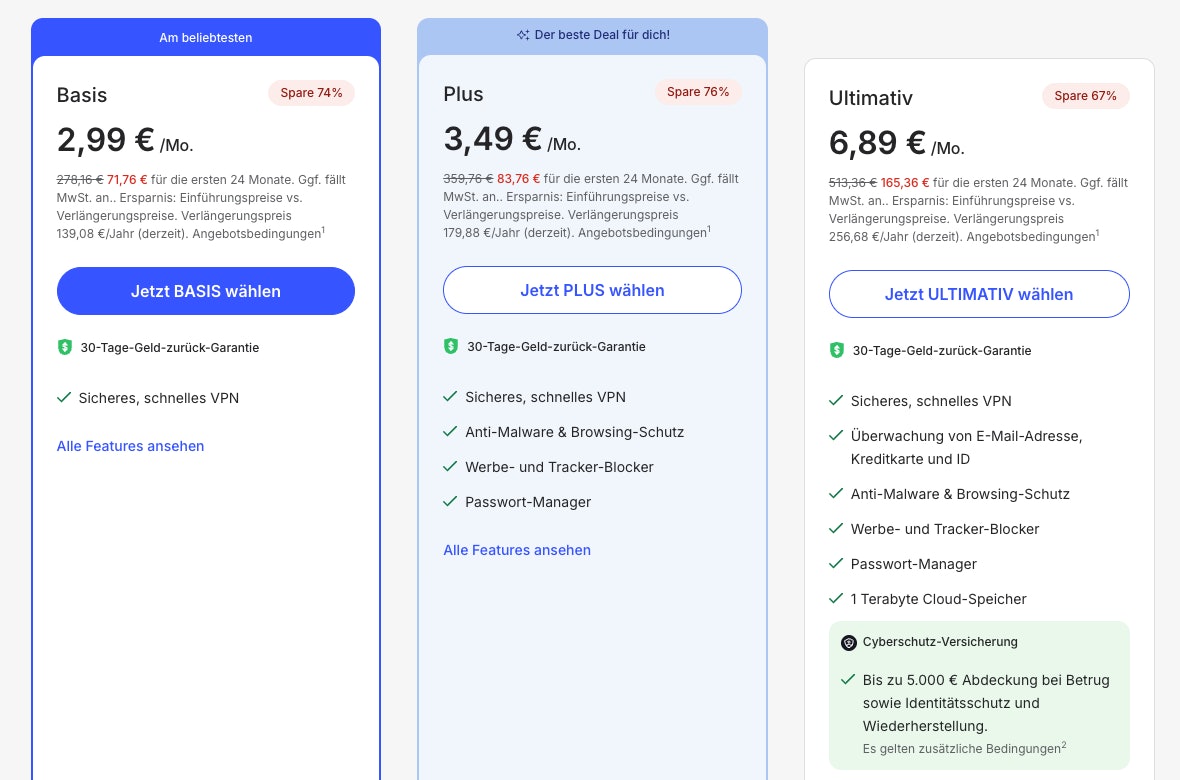Click 'Es gelten zusätzliche Bedingungen' footnote text
The width and height of the screenshot is (1180, 780).
click(x=961, y=749)
